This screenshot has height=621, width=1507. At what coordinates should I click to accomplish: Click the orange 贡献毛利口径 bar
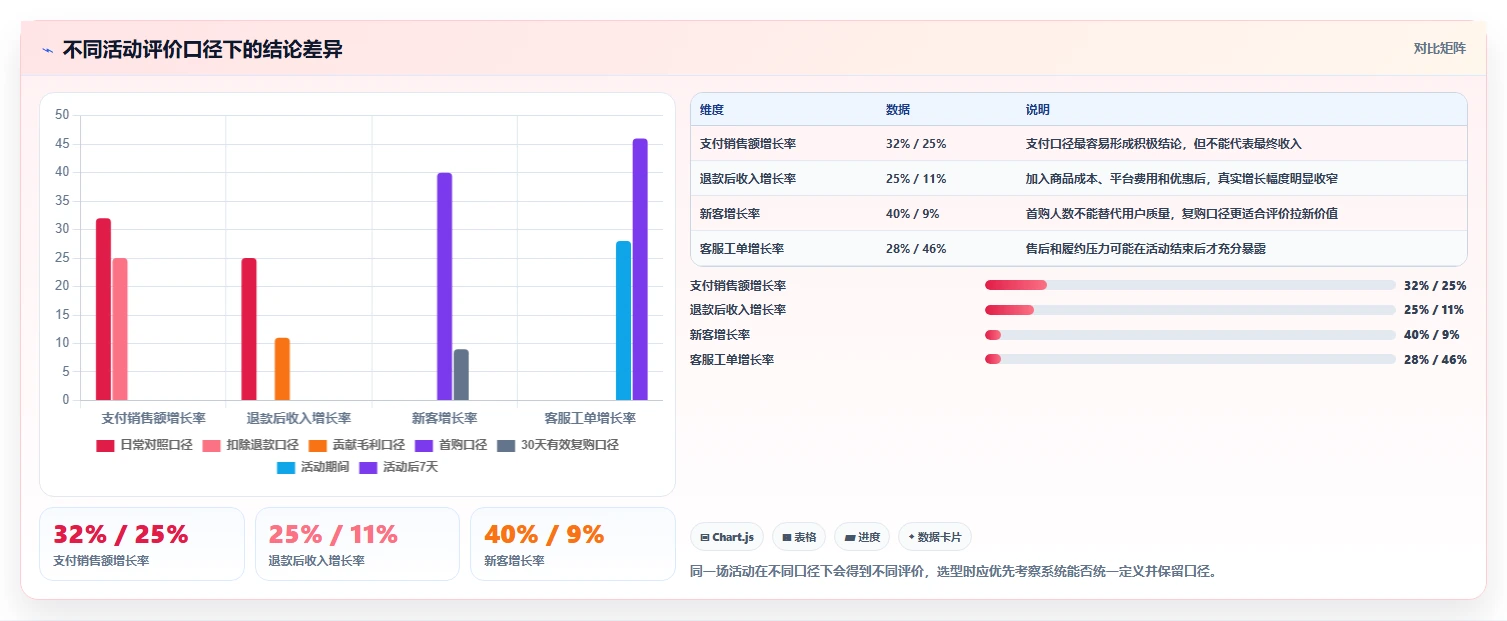click(282, 369)
